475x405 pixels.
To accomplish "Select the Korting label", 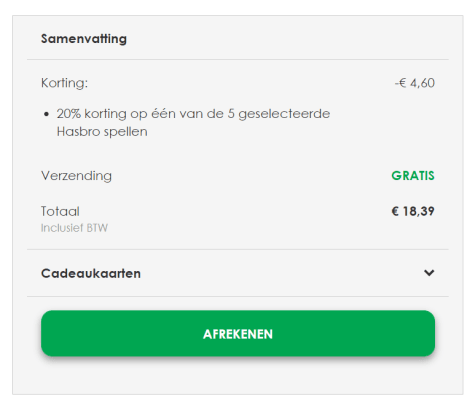I will [64, 83].
